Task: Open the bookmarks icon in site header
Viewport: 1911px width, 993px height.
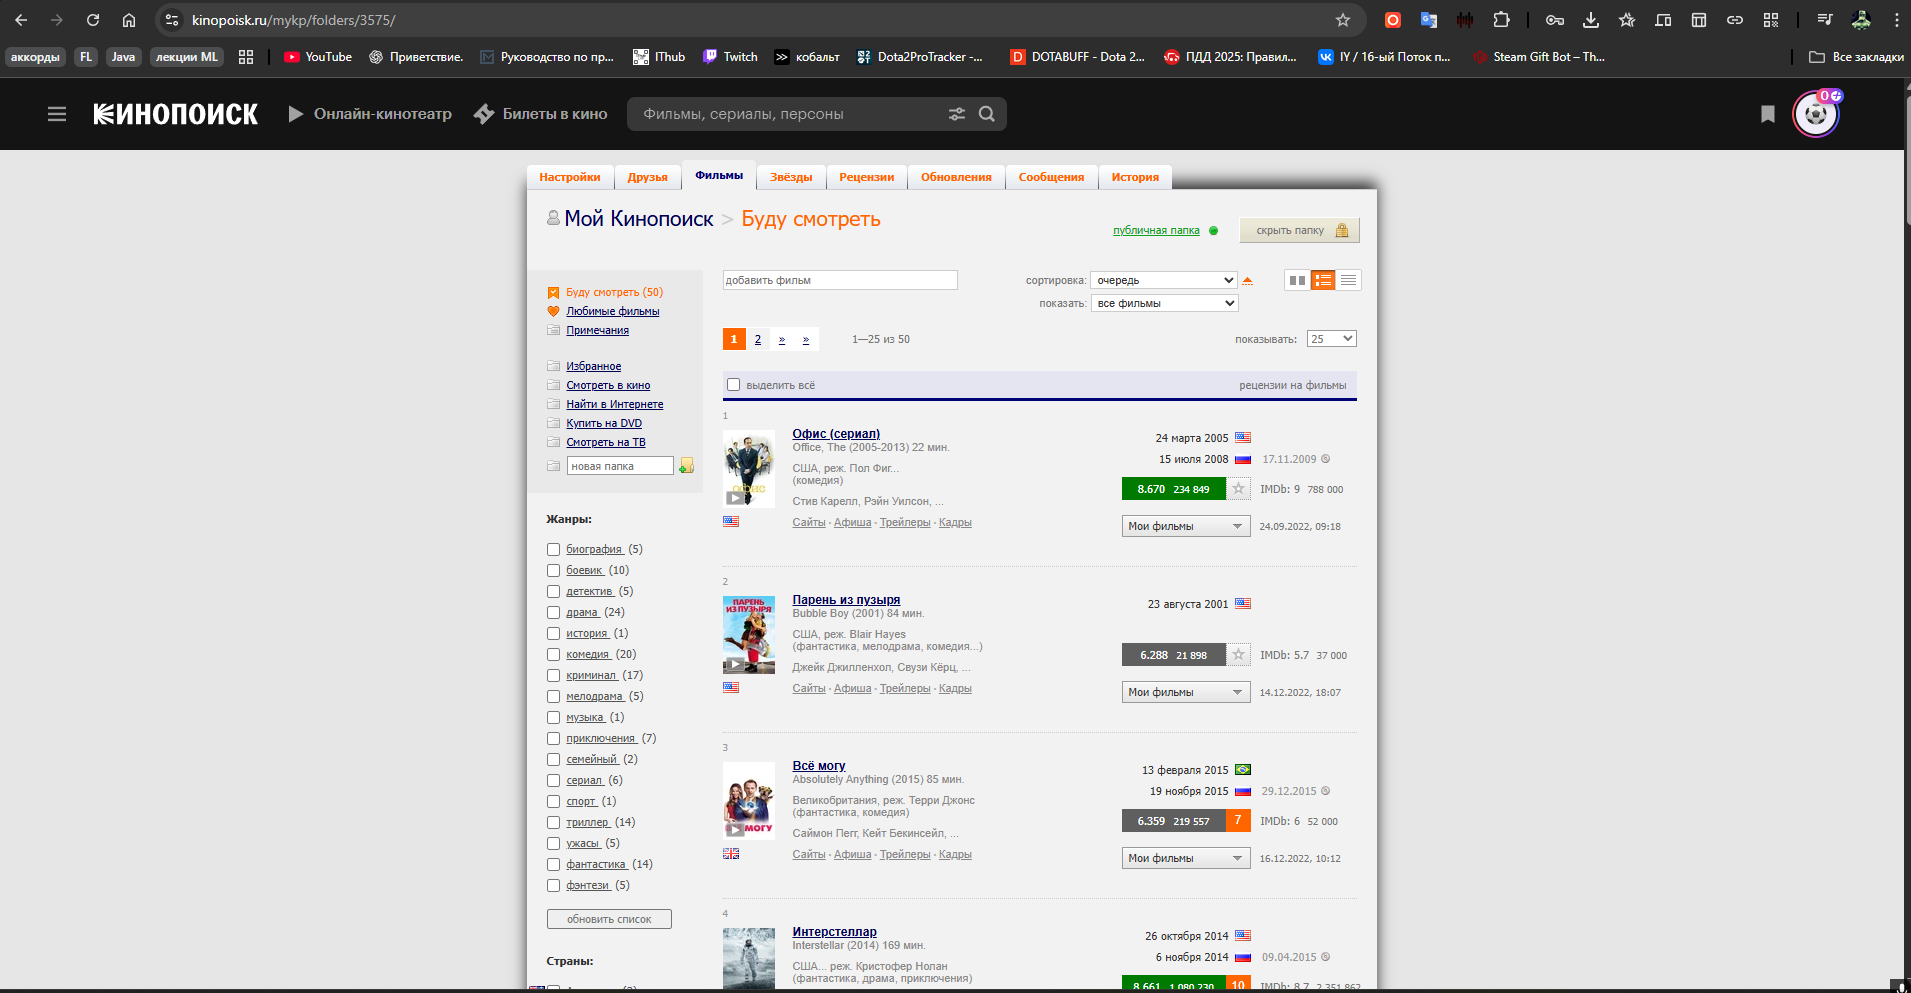Action: pyautogui.click(x=1768, y=114)
